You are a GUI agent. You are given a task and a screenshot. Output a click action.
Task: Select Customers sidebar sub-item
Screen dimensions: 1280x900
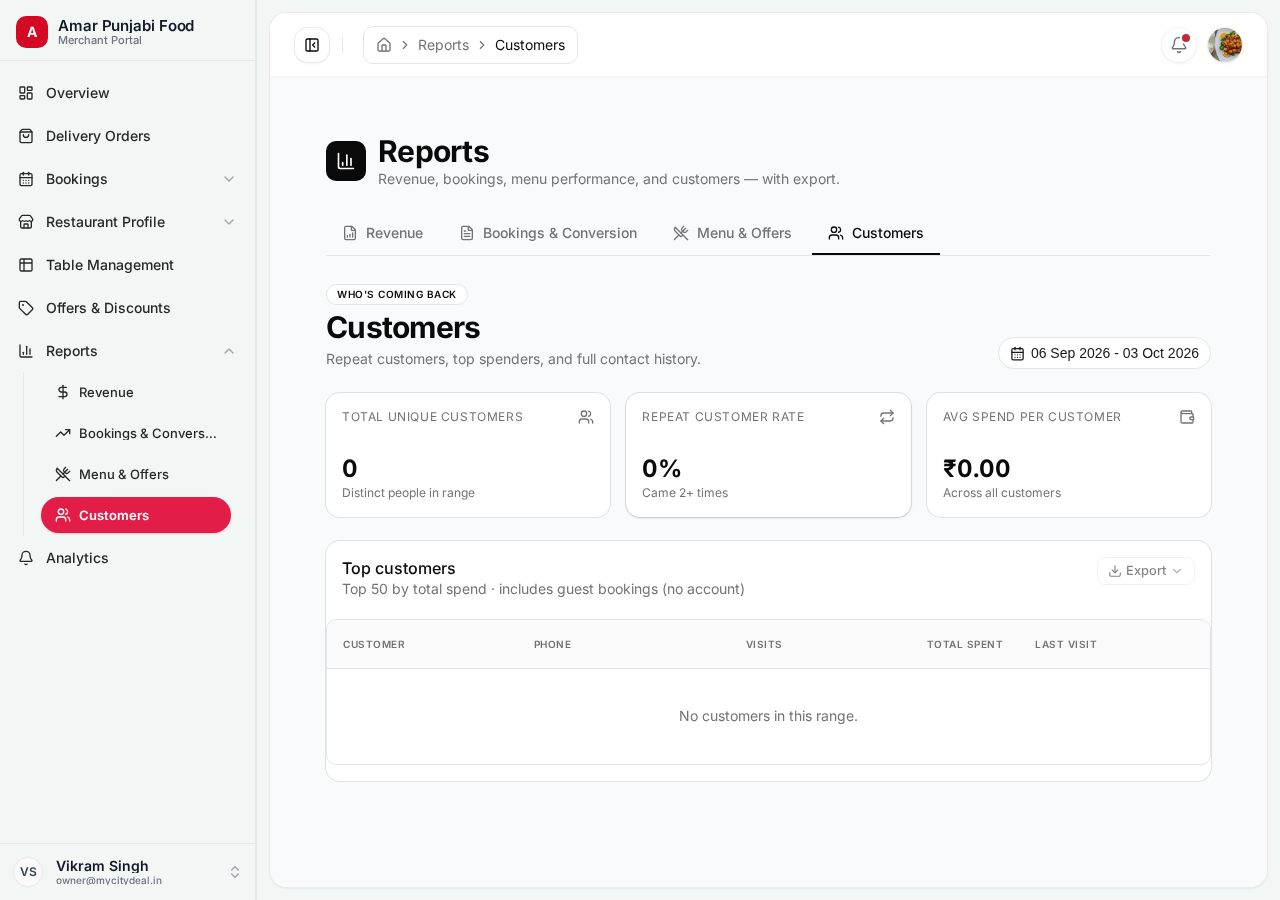click(136, 515)
